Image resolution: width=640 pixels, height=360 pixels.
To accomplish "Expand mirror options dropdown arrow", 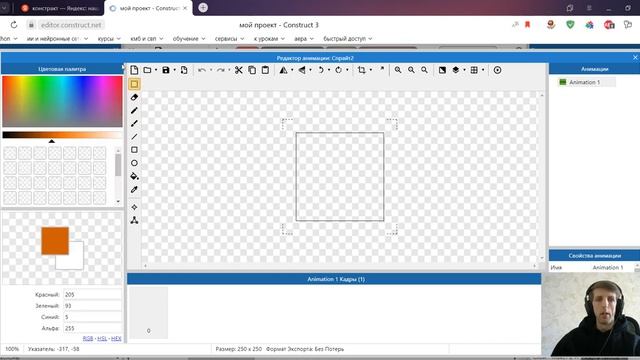I will [x=292, y=70].
